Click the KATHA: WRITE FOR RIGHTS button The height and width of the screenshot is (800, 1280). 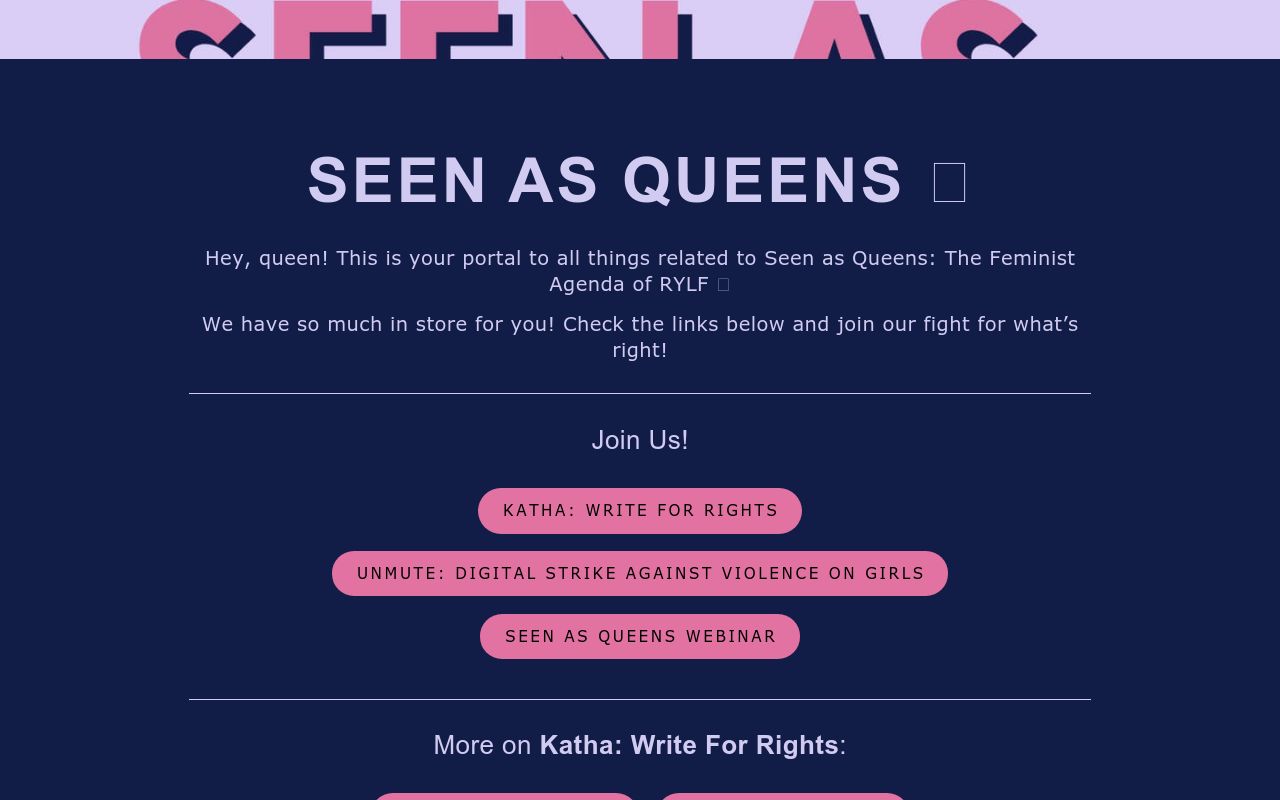(640, 510)
